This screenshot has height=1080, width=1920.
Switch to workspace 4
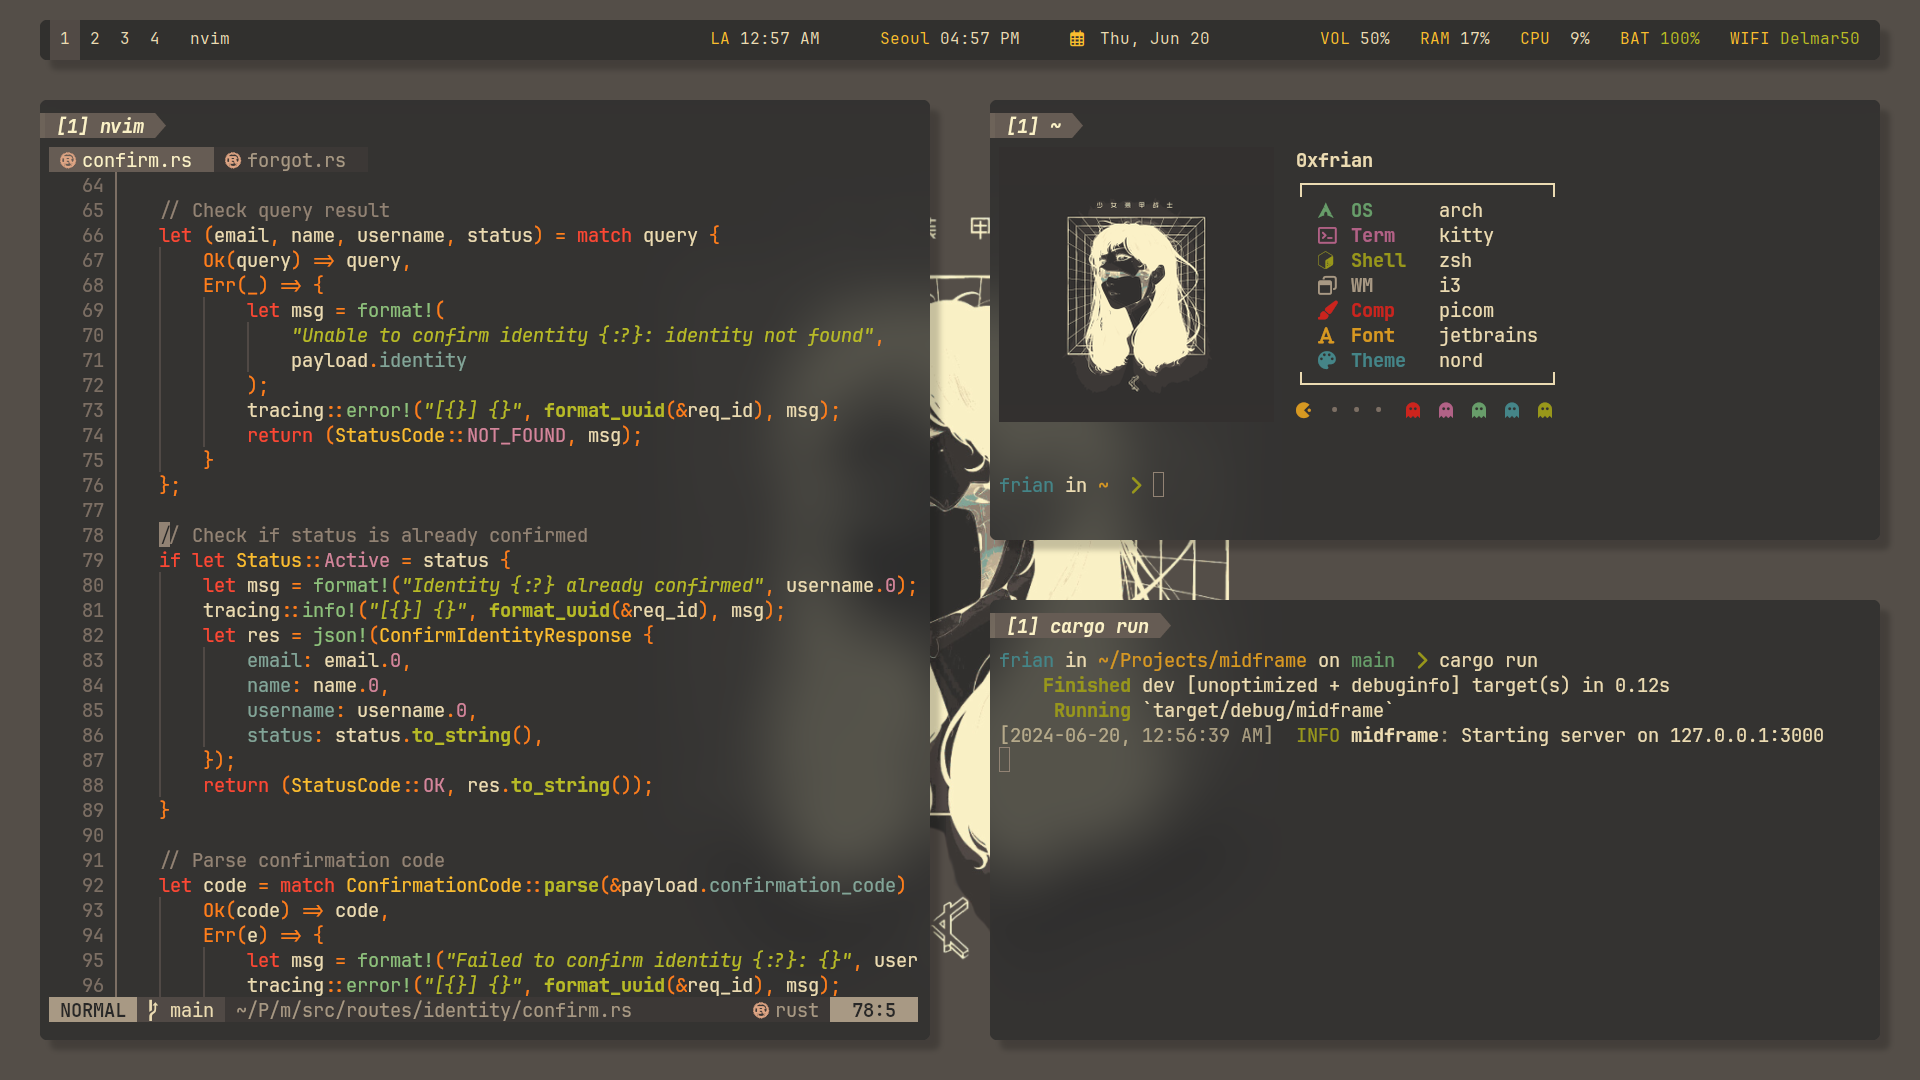click(x=155, y=39)
